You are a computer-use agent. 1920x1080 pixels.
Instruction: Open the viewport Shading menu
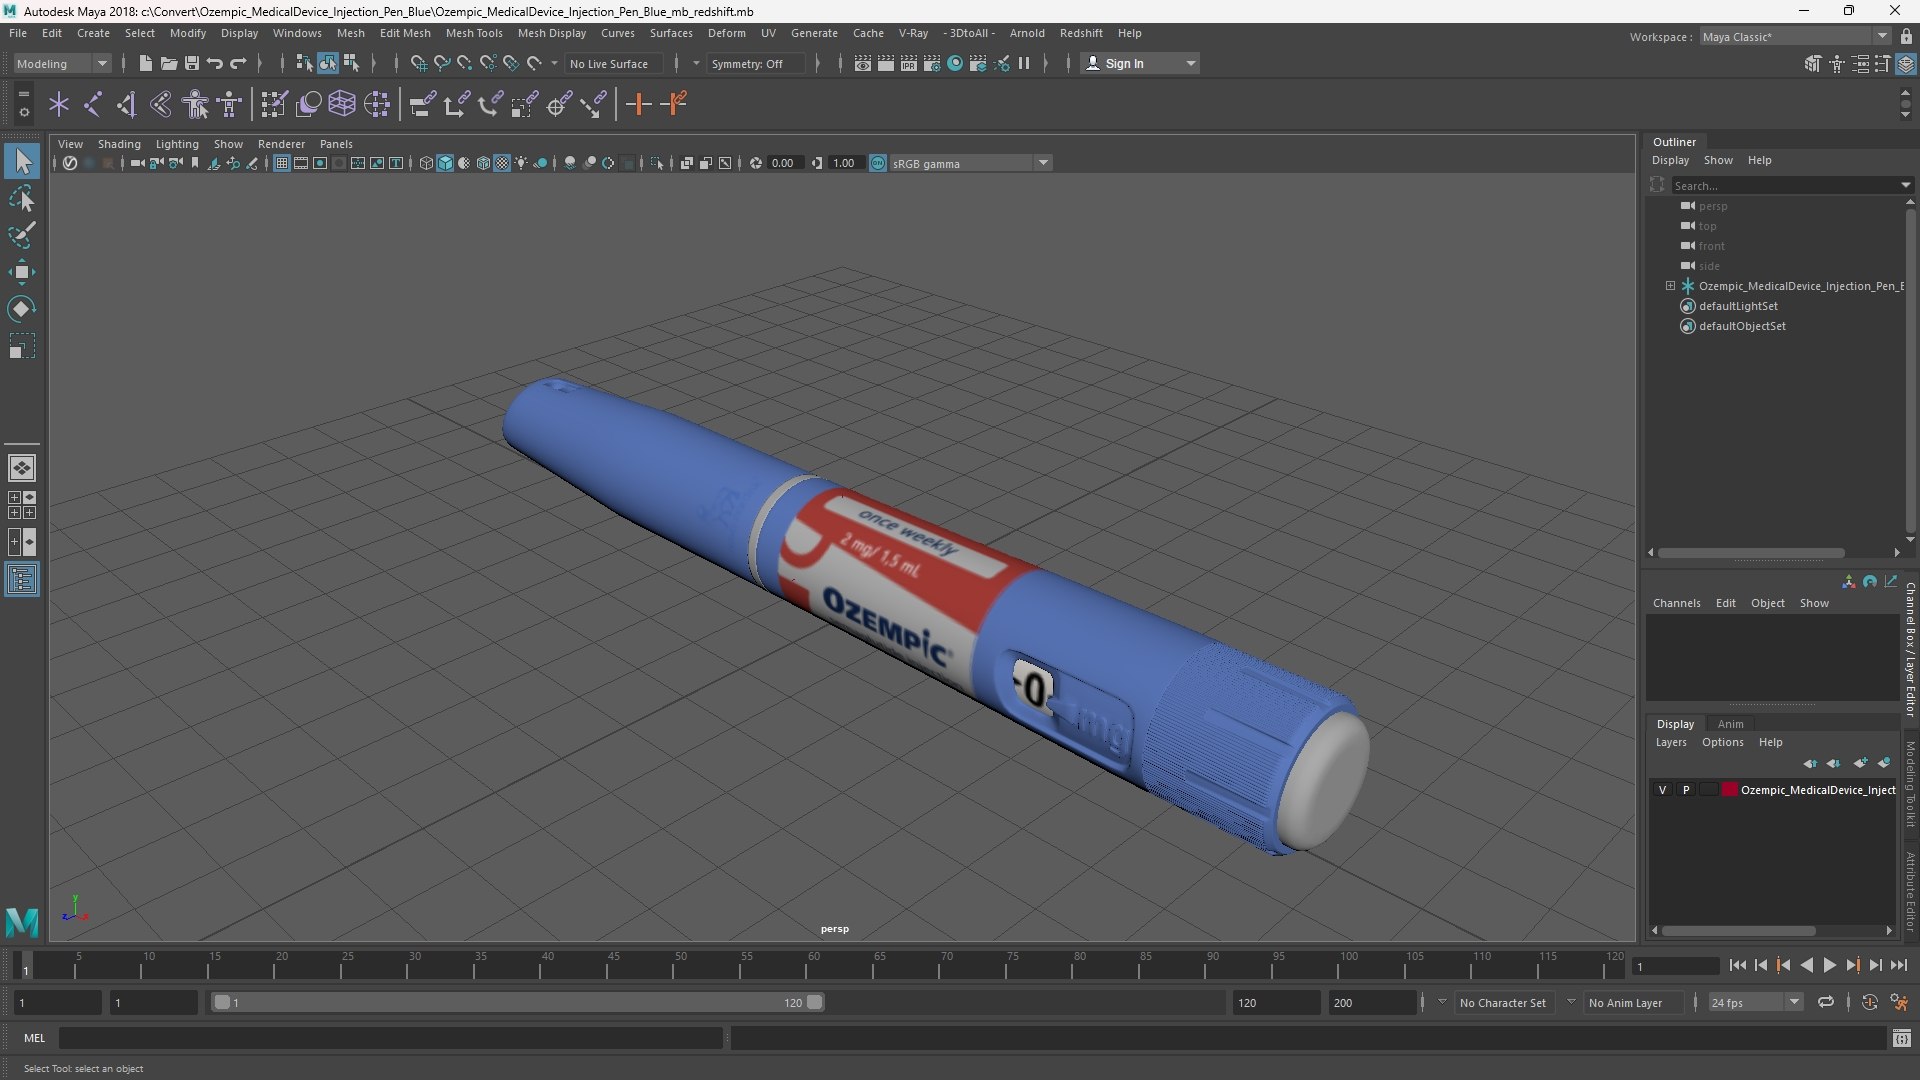(119, 144)
